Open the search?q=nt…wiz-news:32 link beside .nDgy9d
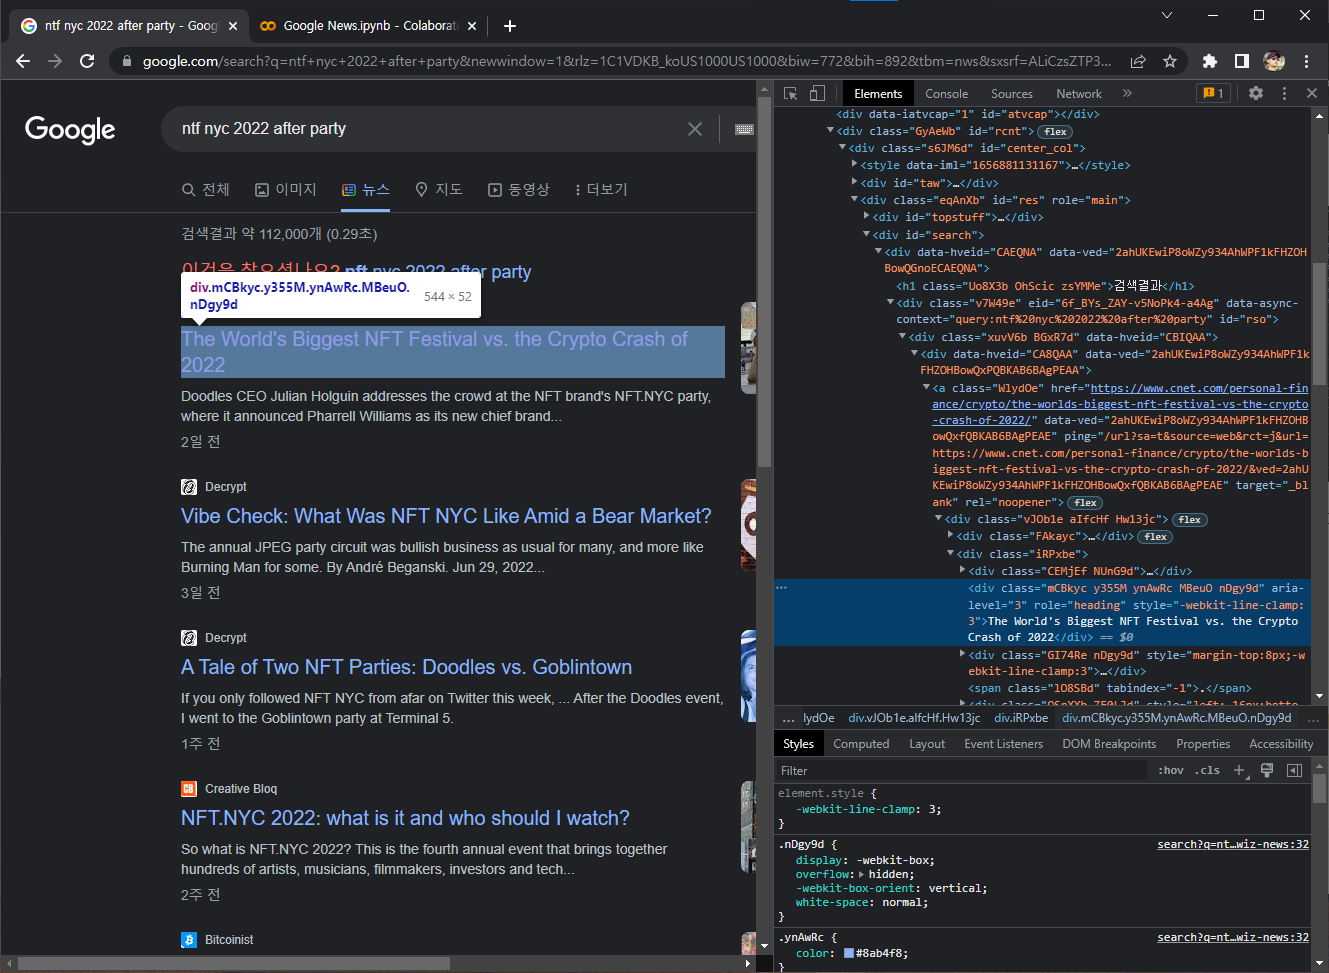 [1233, 844]
